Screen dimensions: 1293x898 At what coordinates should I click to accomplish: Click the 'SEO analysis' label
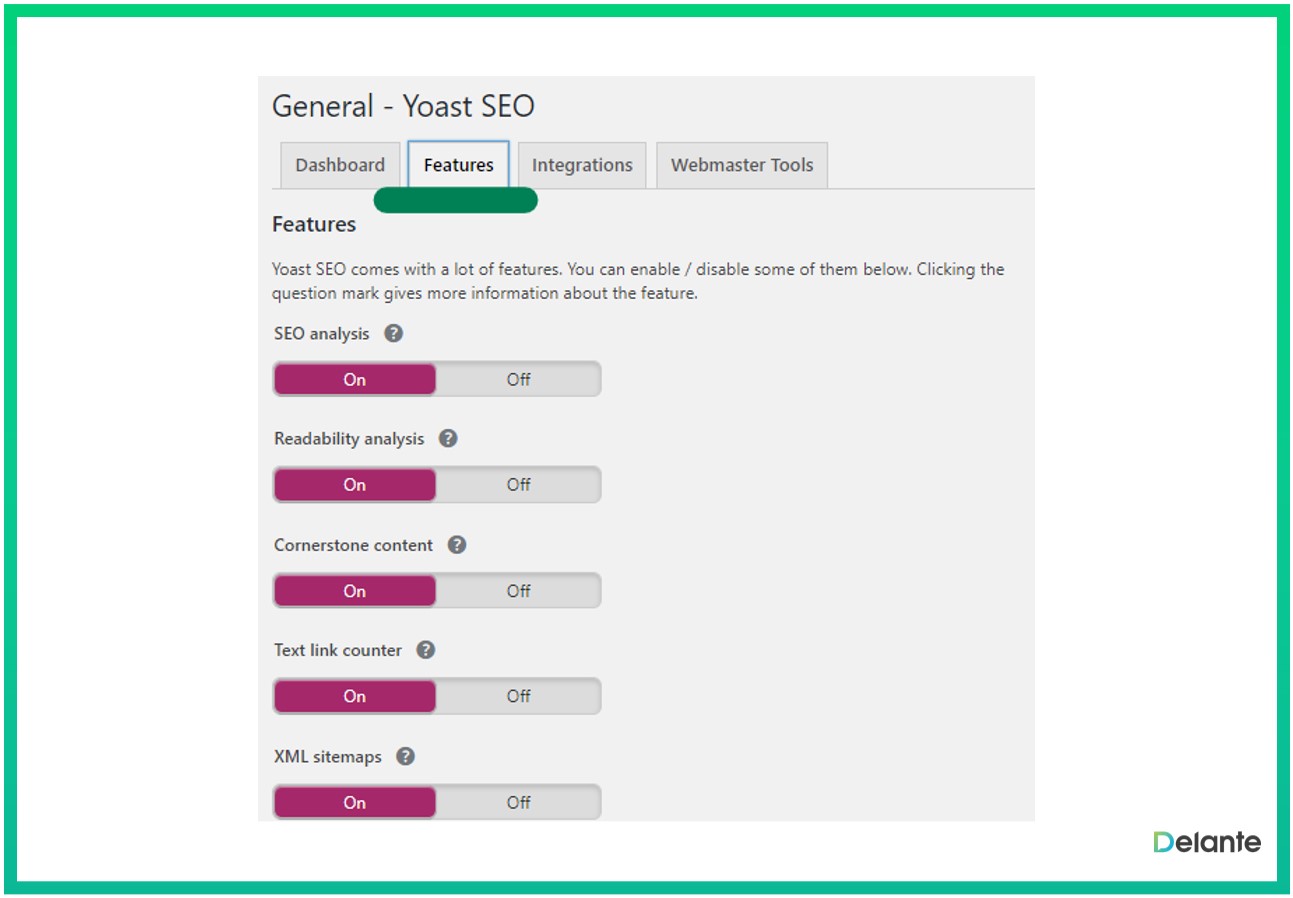tap(321, 334)
